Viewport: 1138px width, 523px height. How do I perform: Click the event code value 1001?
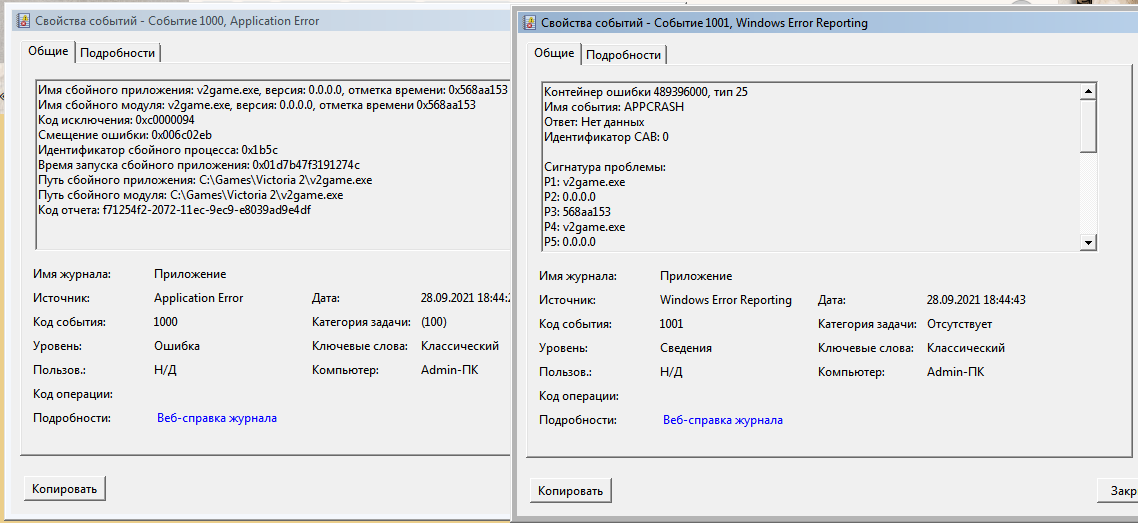click(x=671, y=324)
